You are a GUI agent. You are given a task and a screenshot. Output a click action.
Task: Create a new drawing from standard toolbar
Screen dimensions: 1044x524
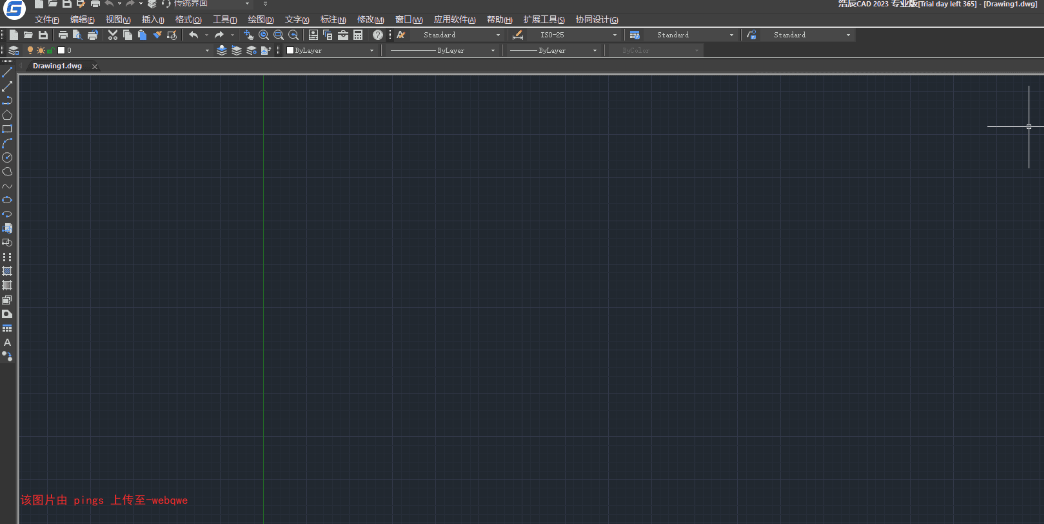tap(14, 35)
